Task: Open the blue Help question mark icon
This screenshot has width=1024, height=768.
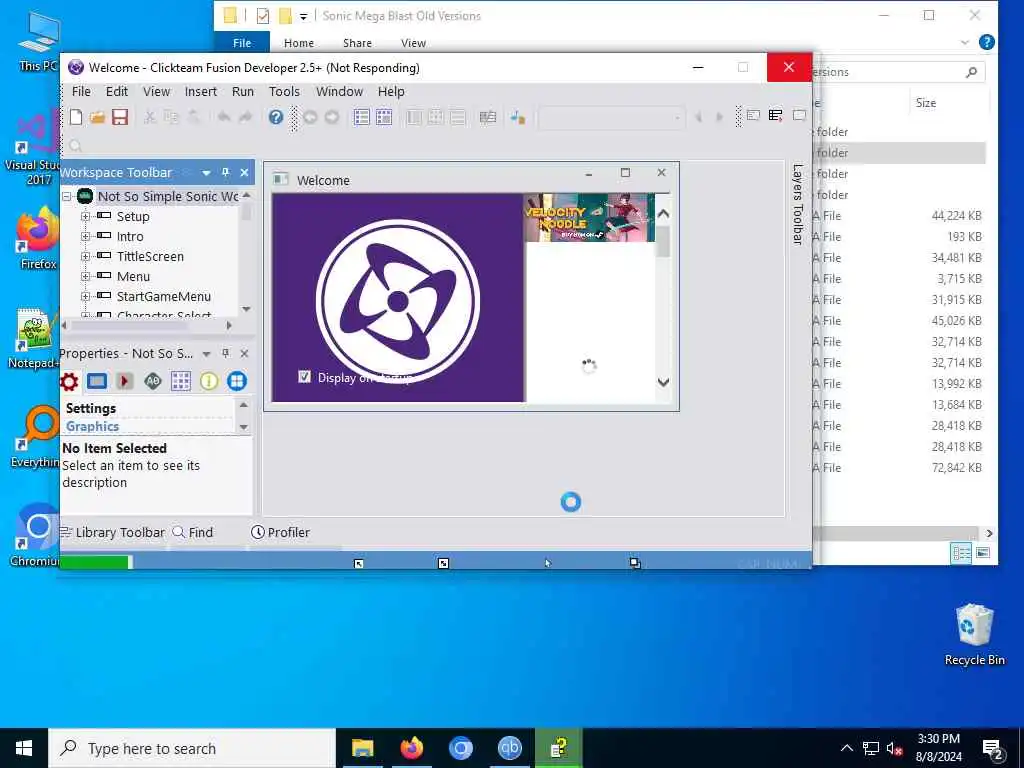Action: pos(276,118)
